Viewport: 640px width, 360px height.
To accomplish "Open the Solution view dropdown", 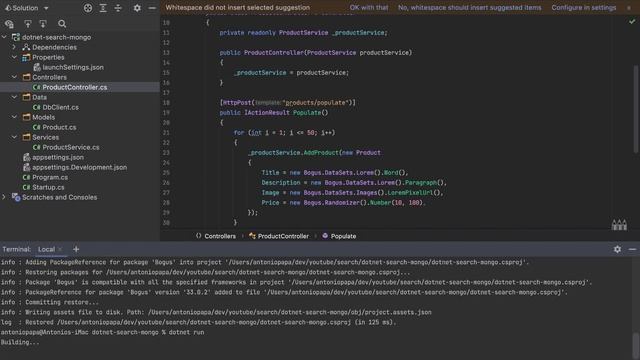I will point(27,8).
